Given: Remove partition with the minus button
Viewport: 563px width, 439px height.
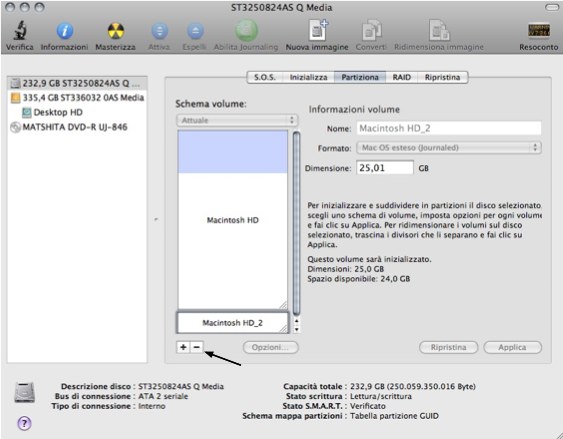Looking at the screenshot, I should (197, 347).
